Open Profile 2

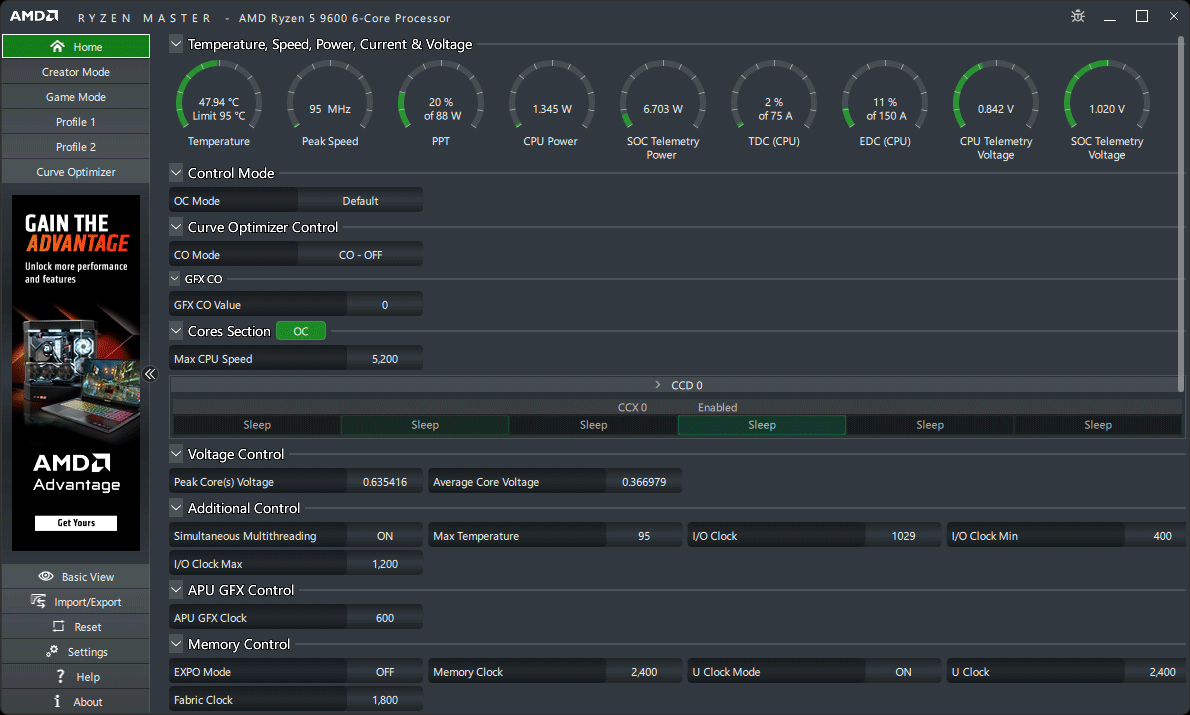tap(76, 146)
